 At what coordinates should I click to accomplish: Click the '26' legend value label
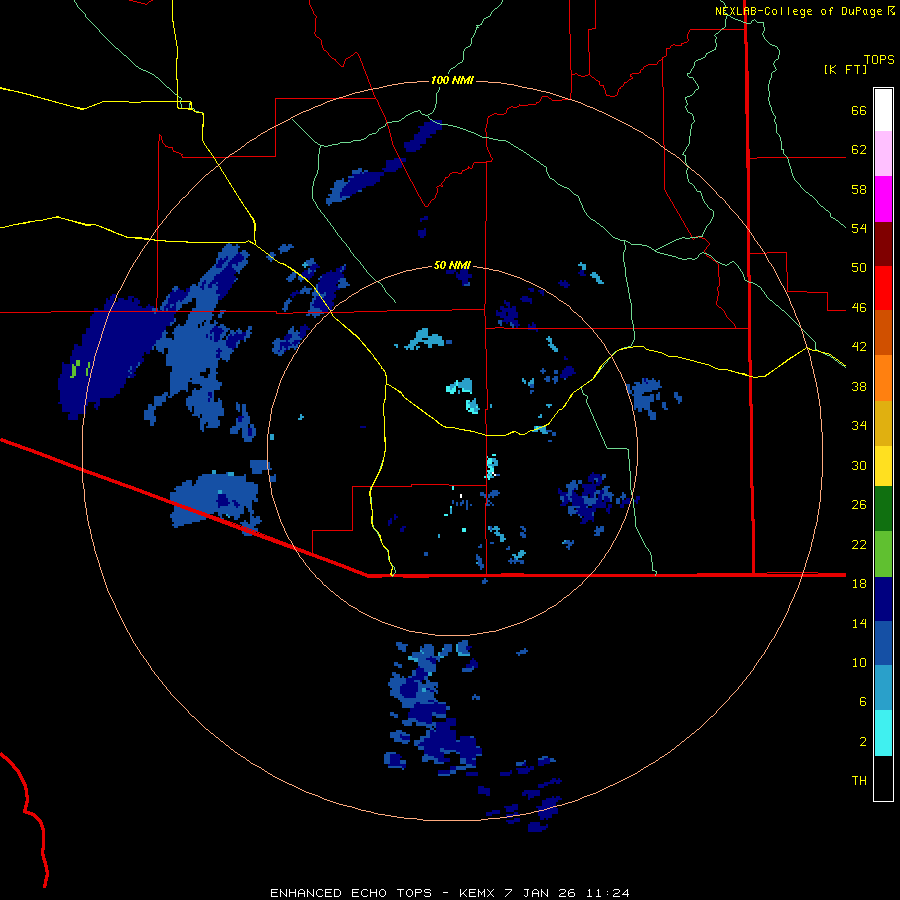(859, 505)
